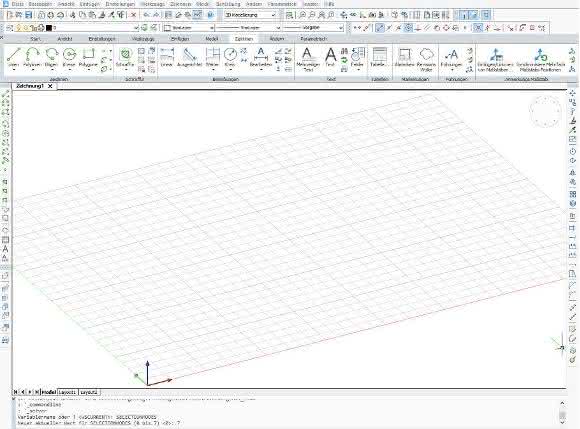Insert a Tabelle from the ribbon
The height and width of the screenshot is (429, 580).
click(380, 57)
